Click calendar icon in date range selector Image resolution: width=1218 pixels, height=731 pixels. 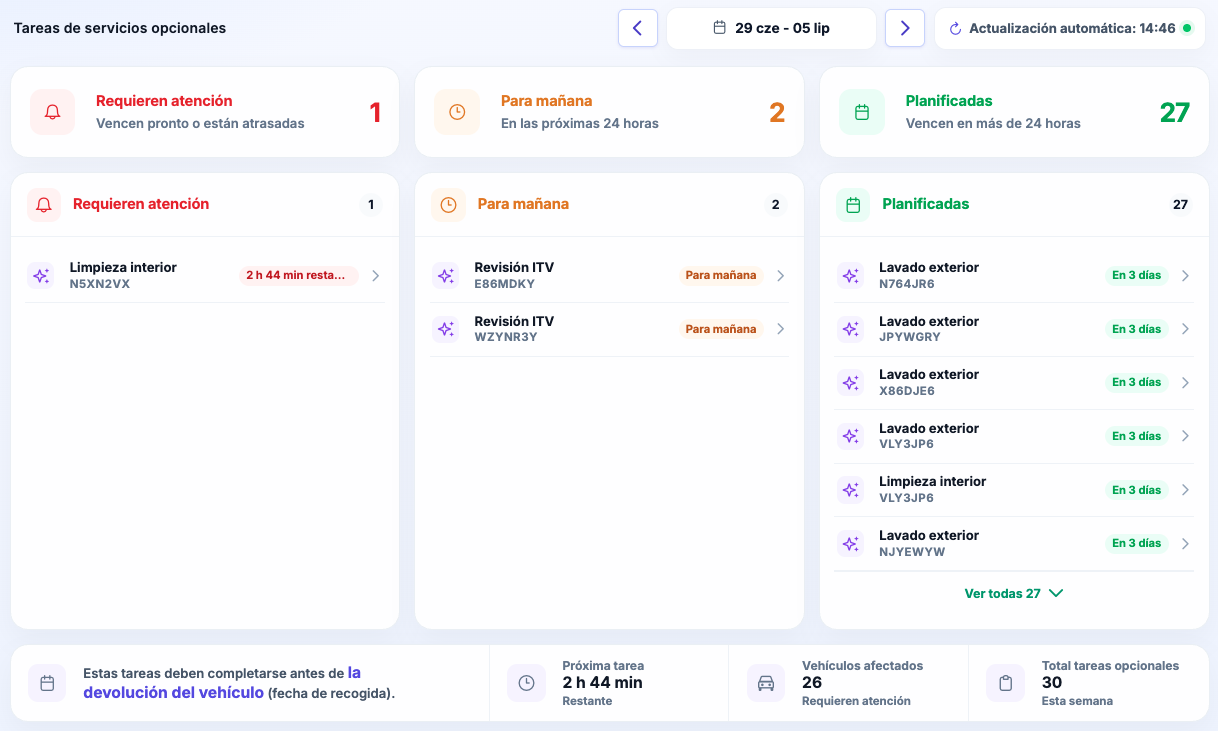[719, 28]
